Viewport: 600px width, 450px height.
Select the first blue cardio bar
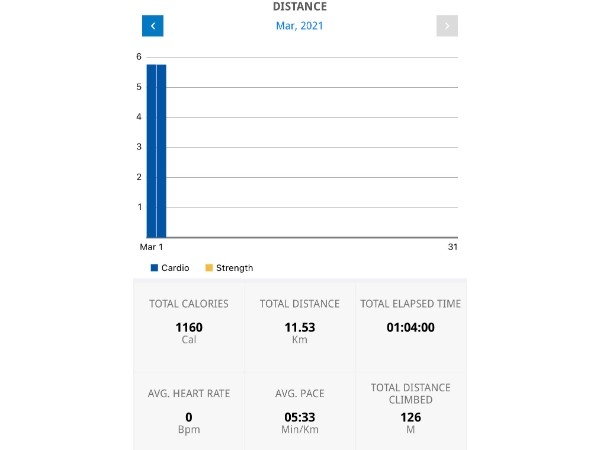pyautogui.click(x=151, y=150)
